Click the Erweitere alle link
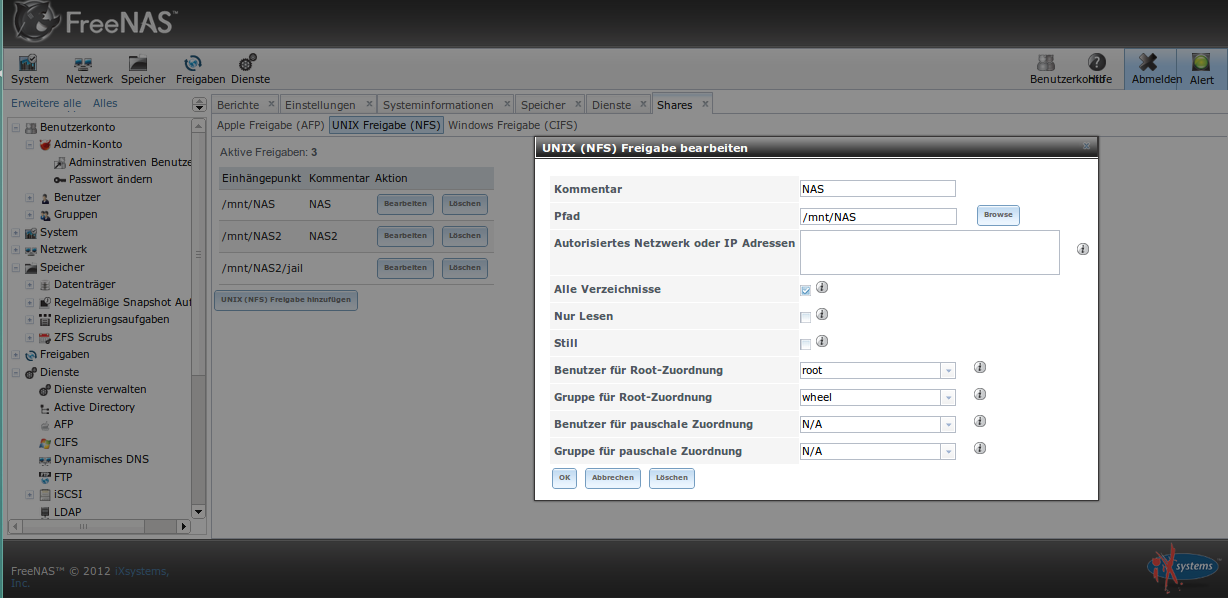This screenshot has height=598, width=1228. [x=46, y=103]
